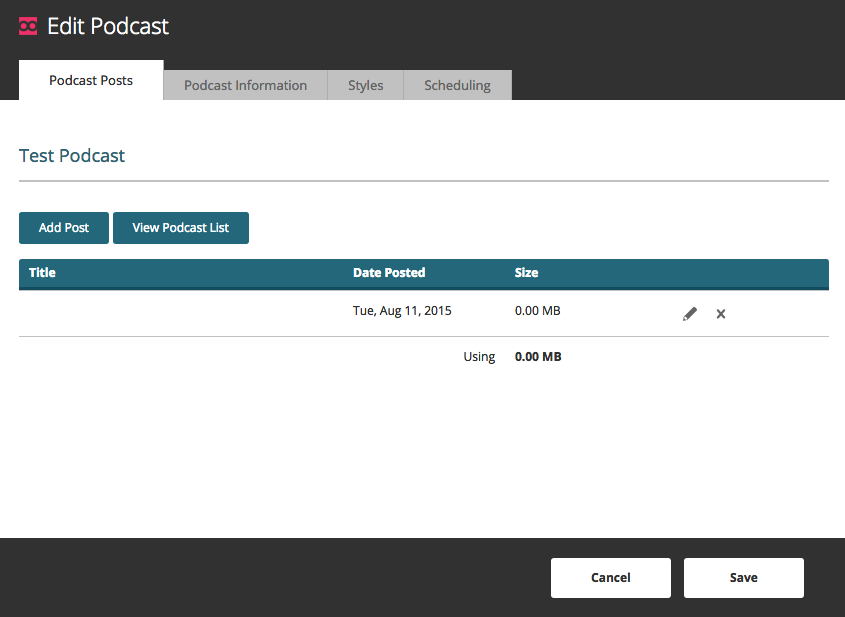Image resolution: width=845 pixels, height=617 pixels.
Task: Click the Date Posted column header
Action: [389, 272]
